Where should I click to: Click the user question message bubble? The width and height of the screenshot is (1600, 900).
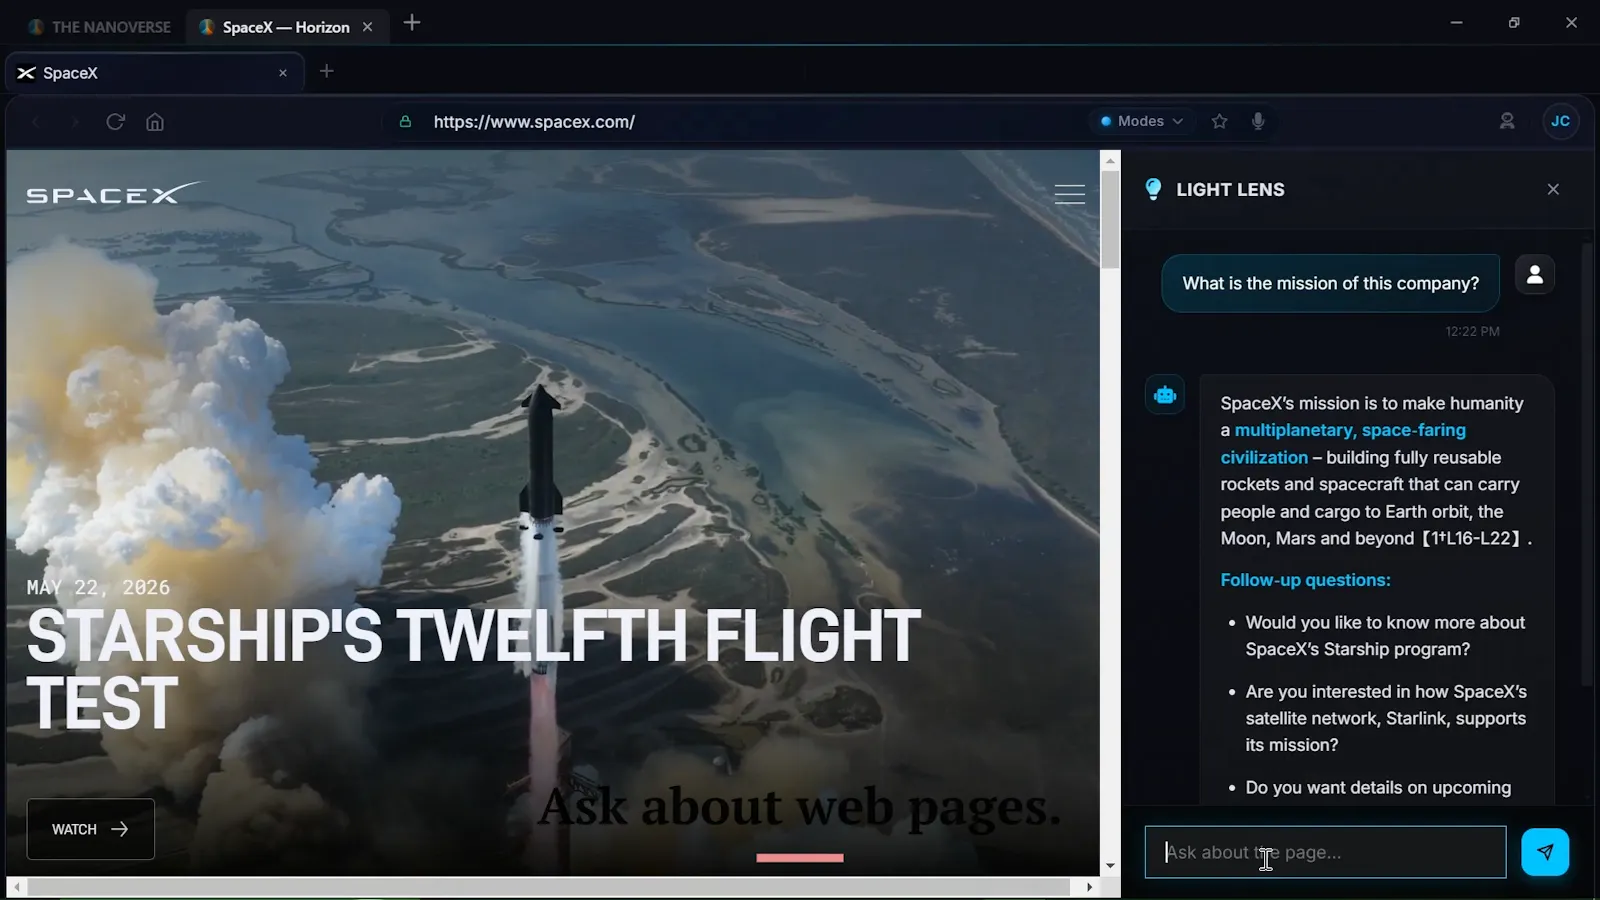[1330, 283]
